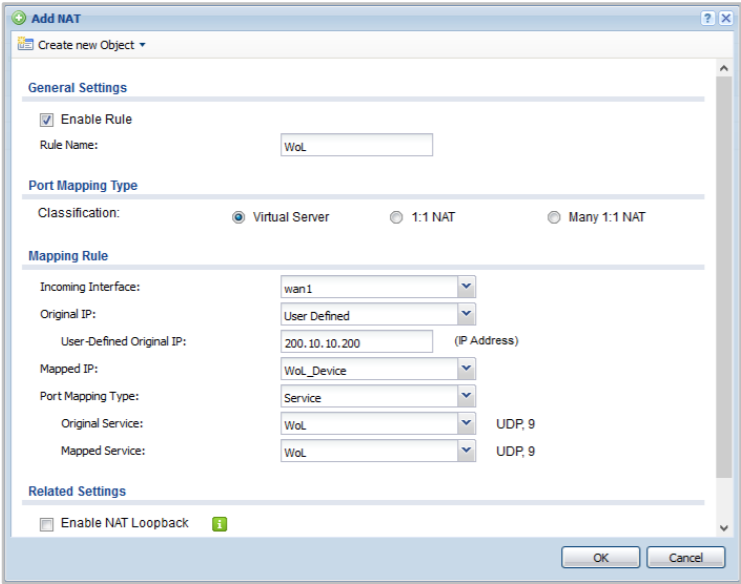Click the green Add NAT title icon
Screen dimensions: 741x584
[18, 18]
